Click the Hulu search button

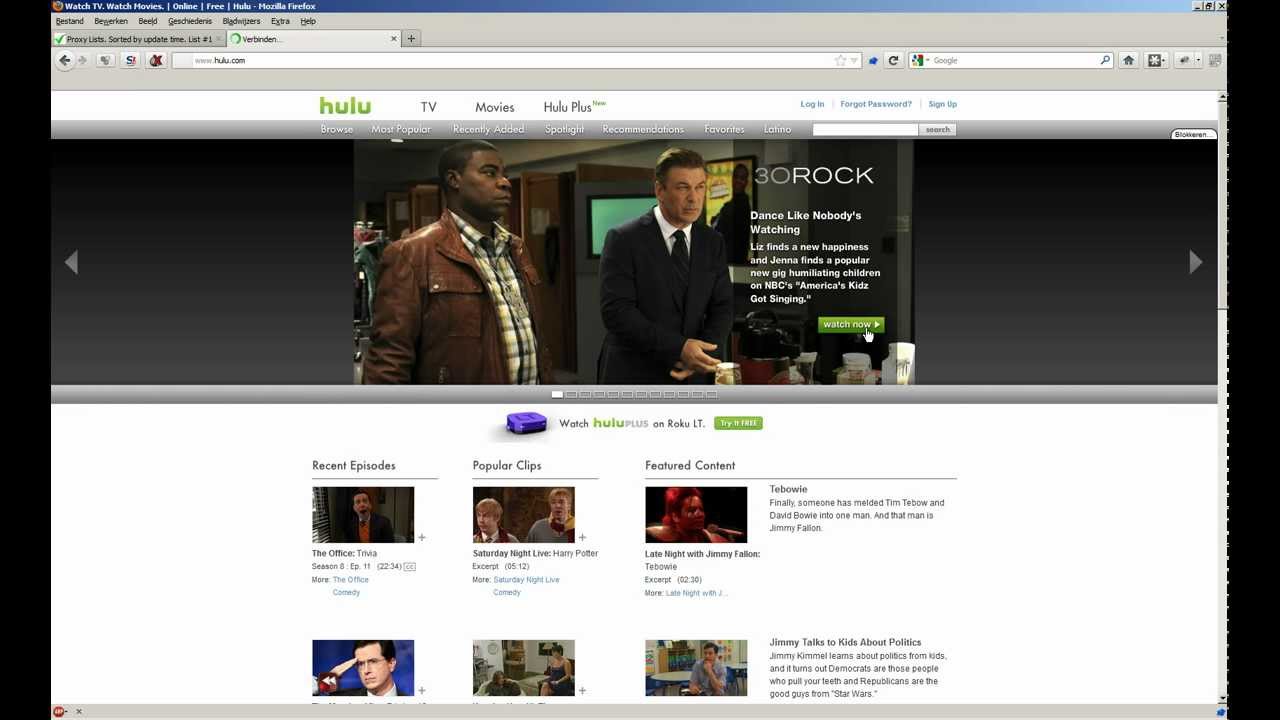click(937, 129)
